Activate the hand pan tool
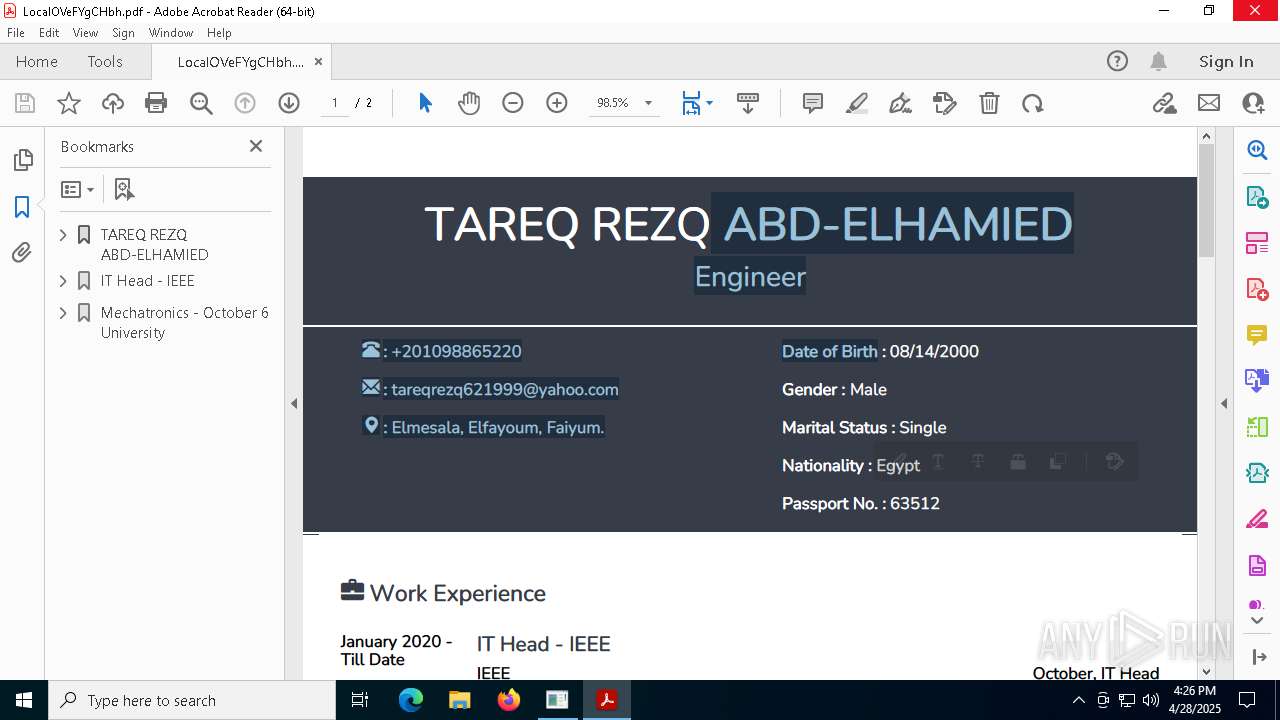This screenshot has width=1280, height=720. (x=469, y=103)
